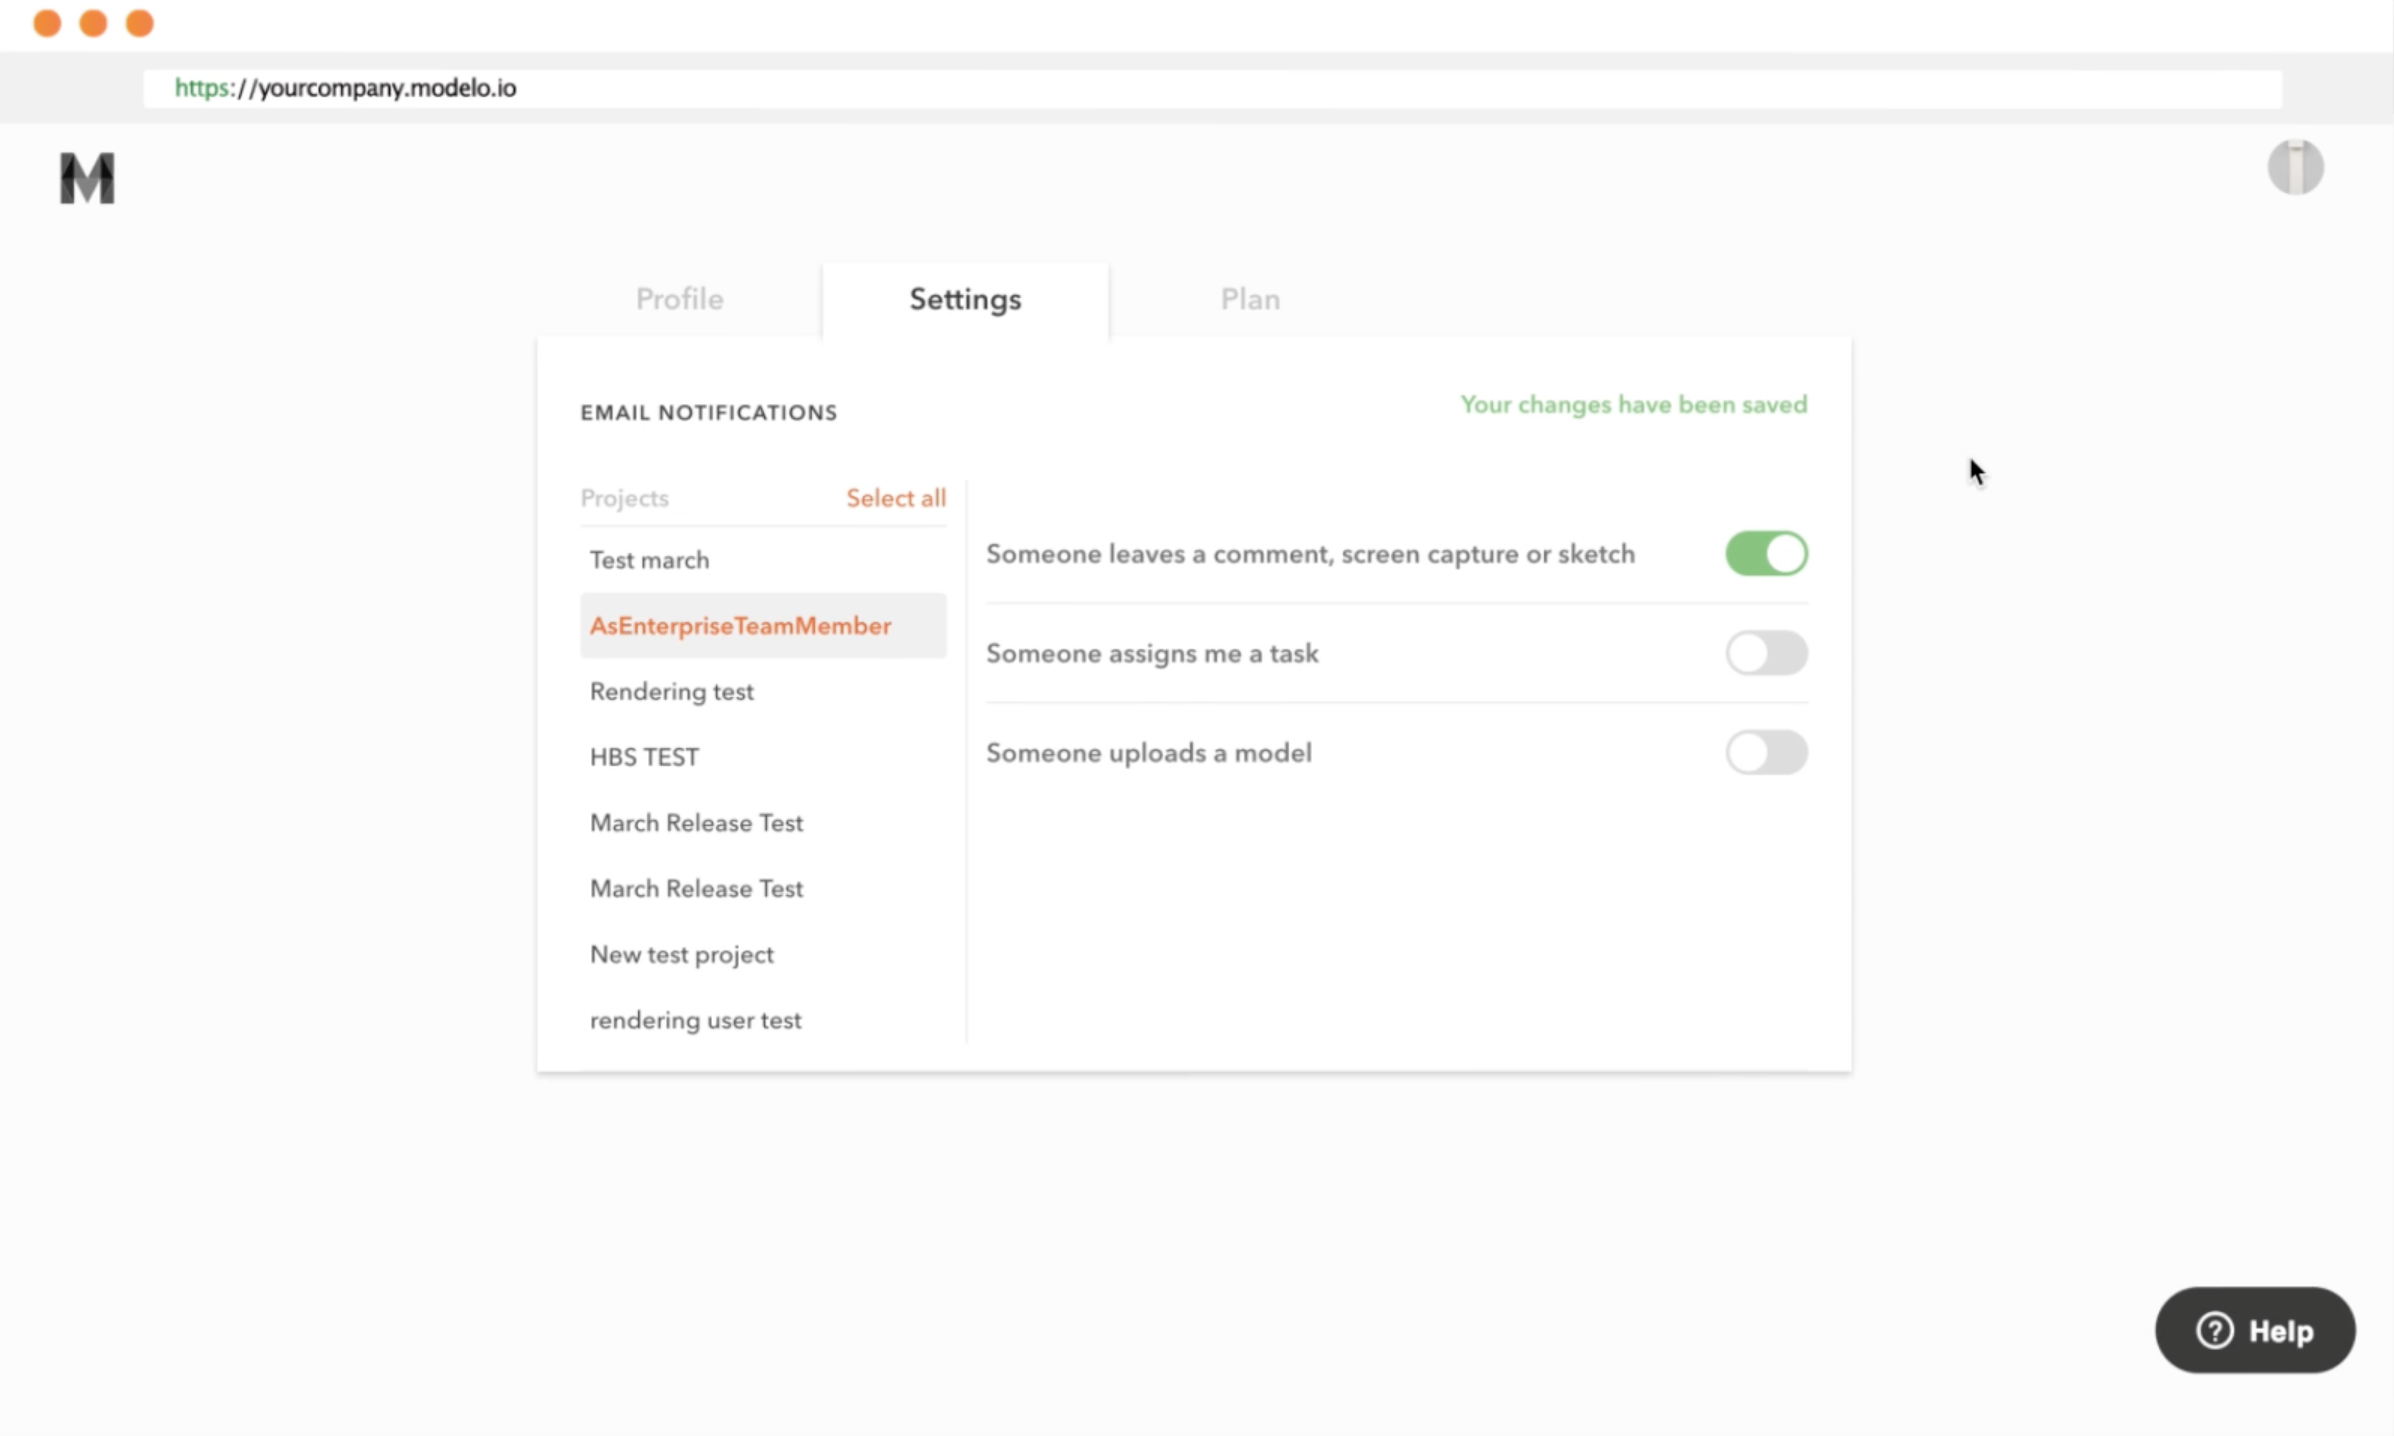This screenshot has width=2394, height=1436.
Task: Open the user avatar menu
Action: [2294, 167]
